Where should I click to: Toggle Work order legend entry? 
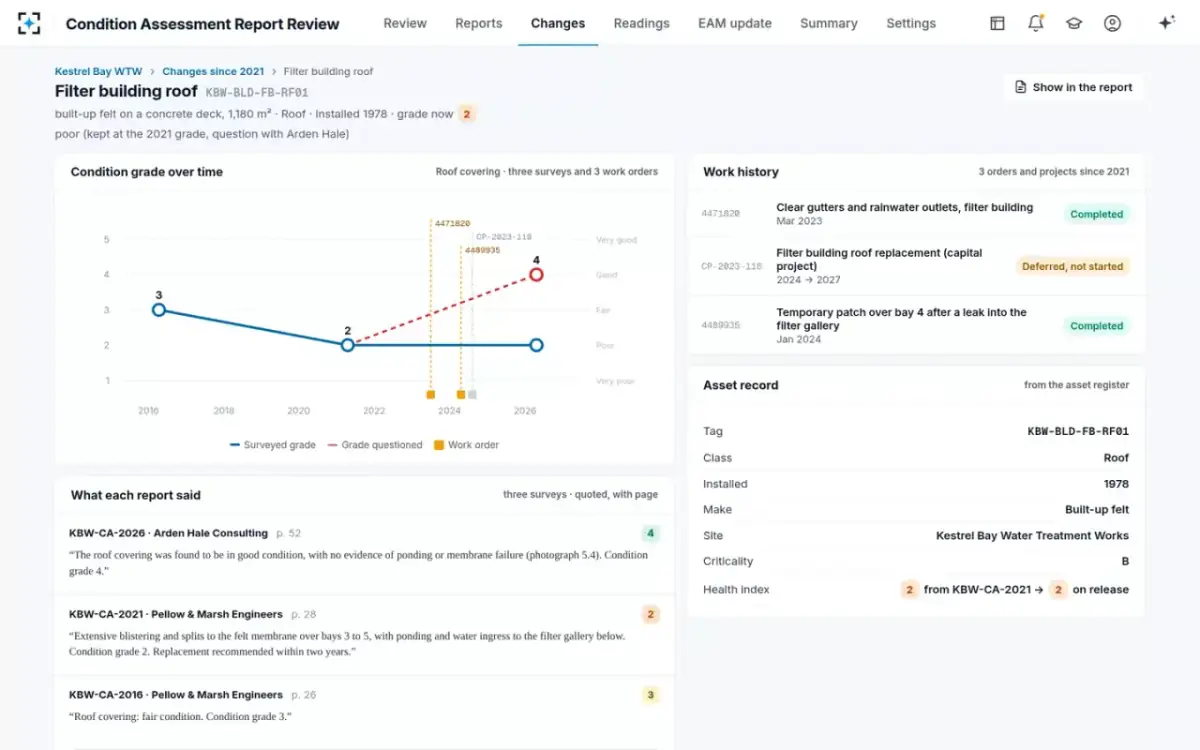pos(466,445)
